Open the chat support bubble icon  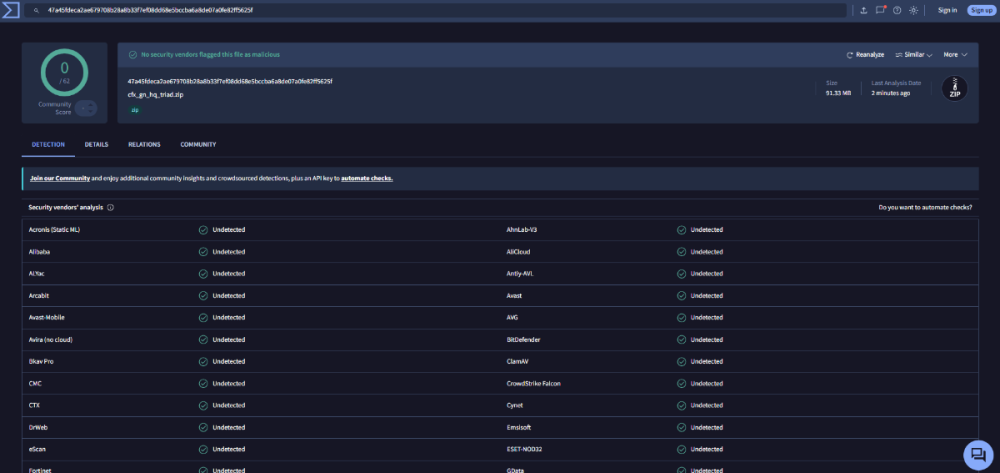(x=978, y=455)
